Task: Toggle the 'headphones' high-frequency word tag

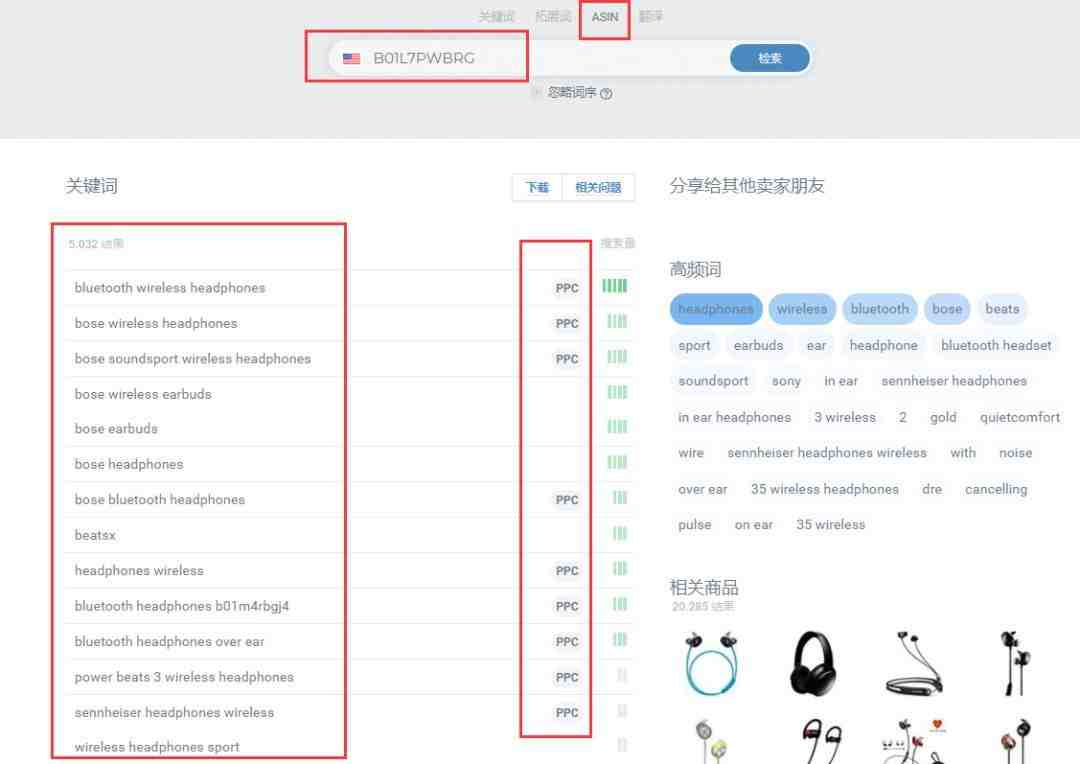Action: point(715,309)
